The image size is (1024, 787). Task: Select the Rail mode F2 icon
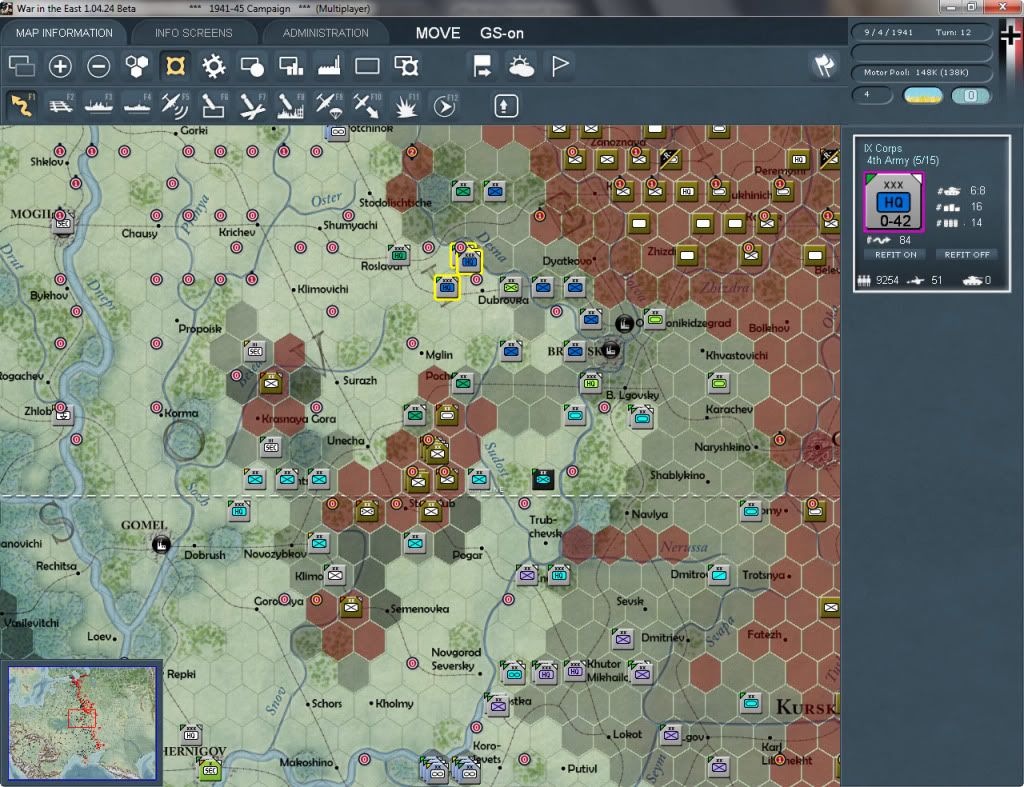pos(61,105)
